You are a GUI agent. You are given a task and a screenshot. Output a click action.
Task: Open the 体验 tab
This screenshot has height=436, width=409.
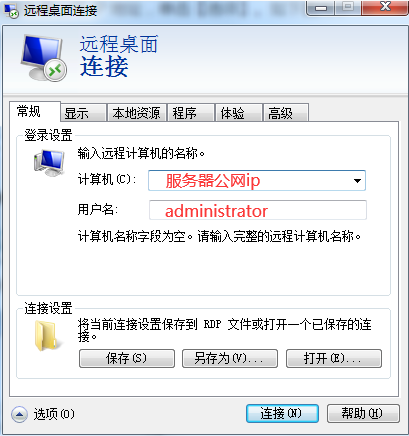pyautogui.click(x=238, y=113)
